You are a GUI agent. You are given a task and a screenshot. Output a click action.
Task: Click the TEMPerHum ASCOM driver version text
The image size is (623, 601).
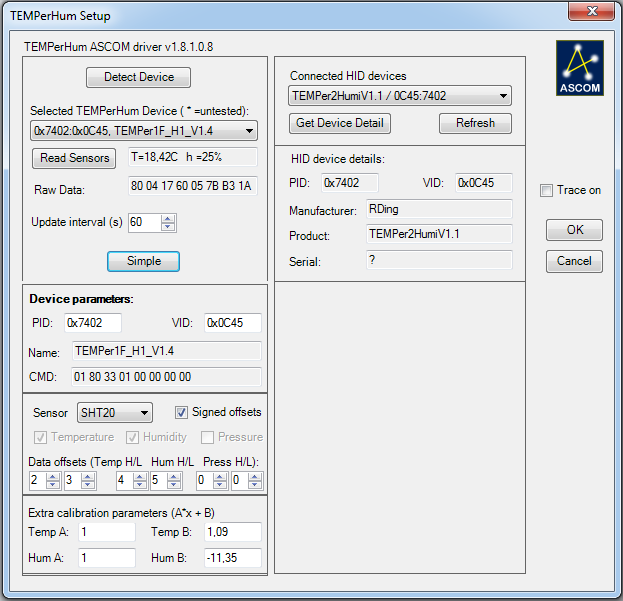(118, 47)
